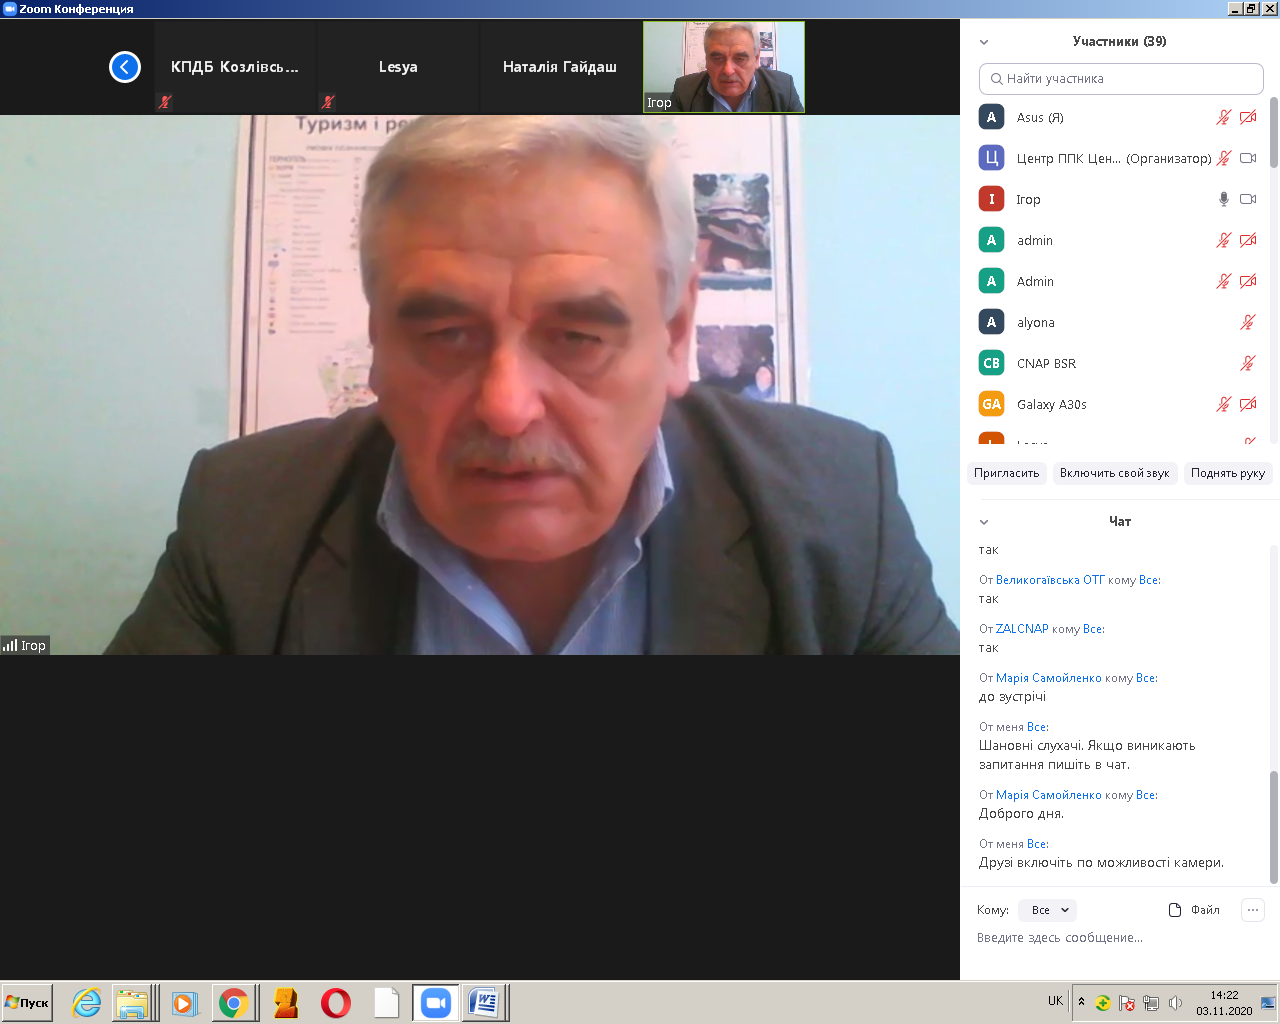This screenshot has height=1024, width=1280.
Task: Open Google Chrome from the taskbar
Action: pos(234,1002)
